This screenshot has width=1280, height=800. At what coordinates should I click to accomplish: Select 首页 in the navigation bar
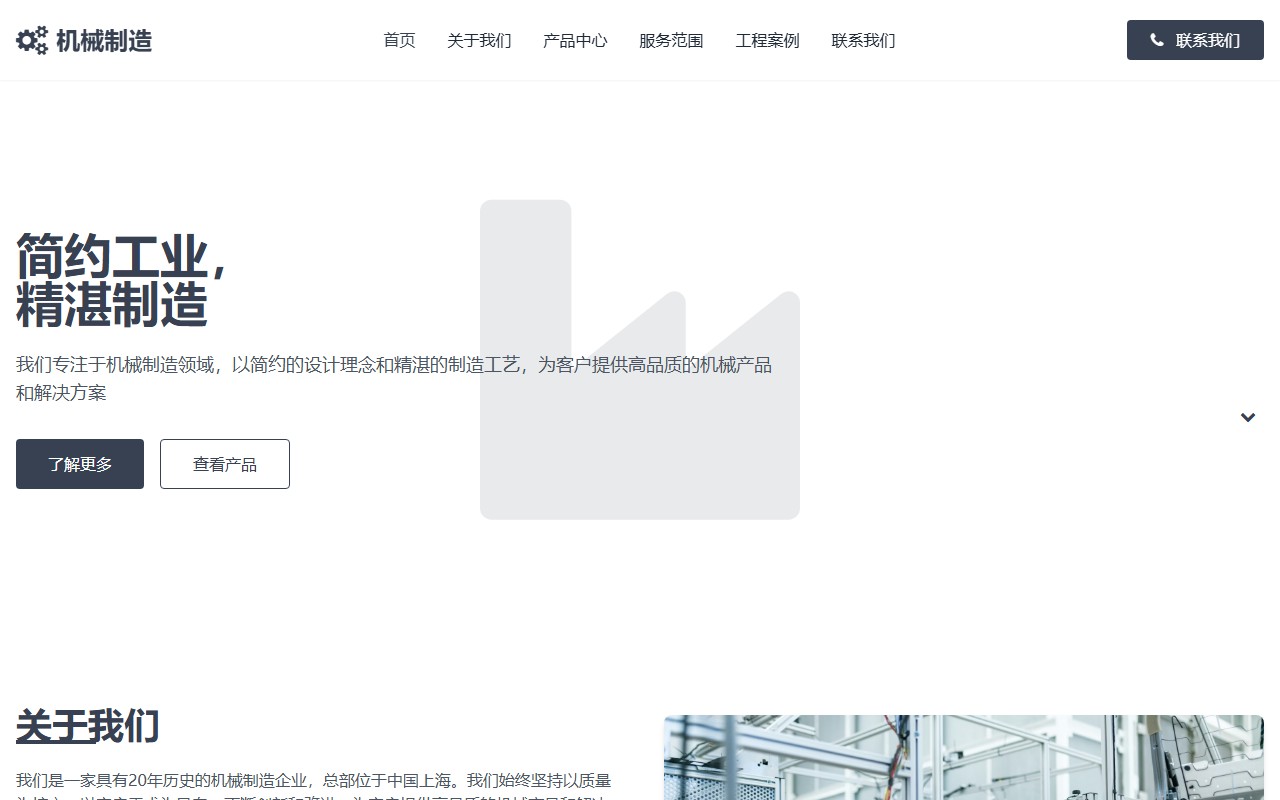399,41
